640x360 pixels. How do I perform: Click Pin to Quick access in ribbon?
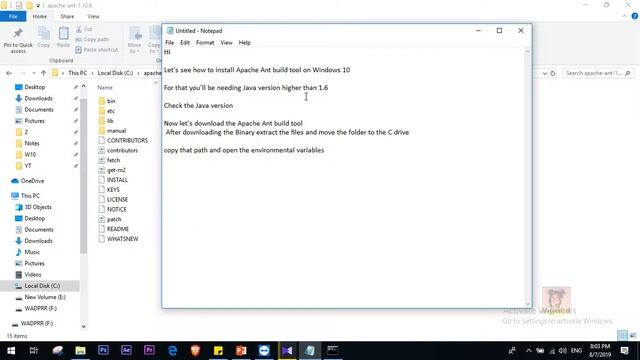coord(18,40)
